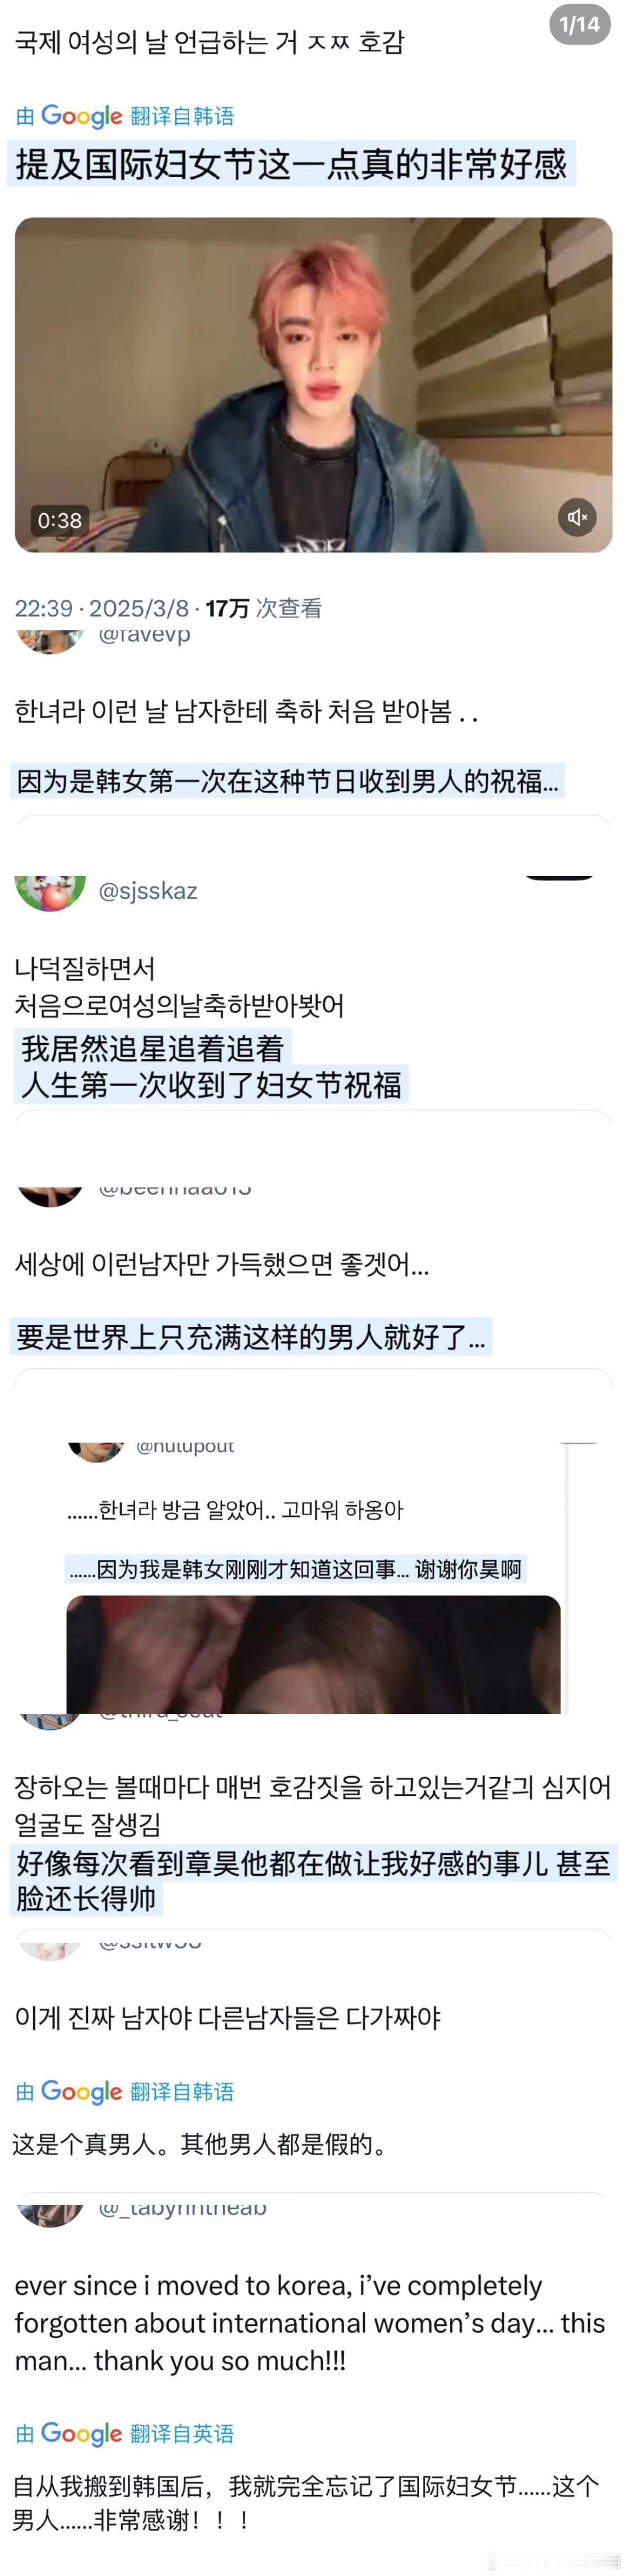
Task: Tap the 0:38 video duration label
Action: [x=60, y=520]
